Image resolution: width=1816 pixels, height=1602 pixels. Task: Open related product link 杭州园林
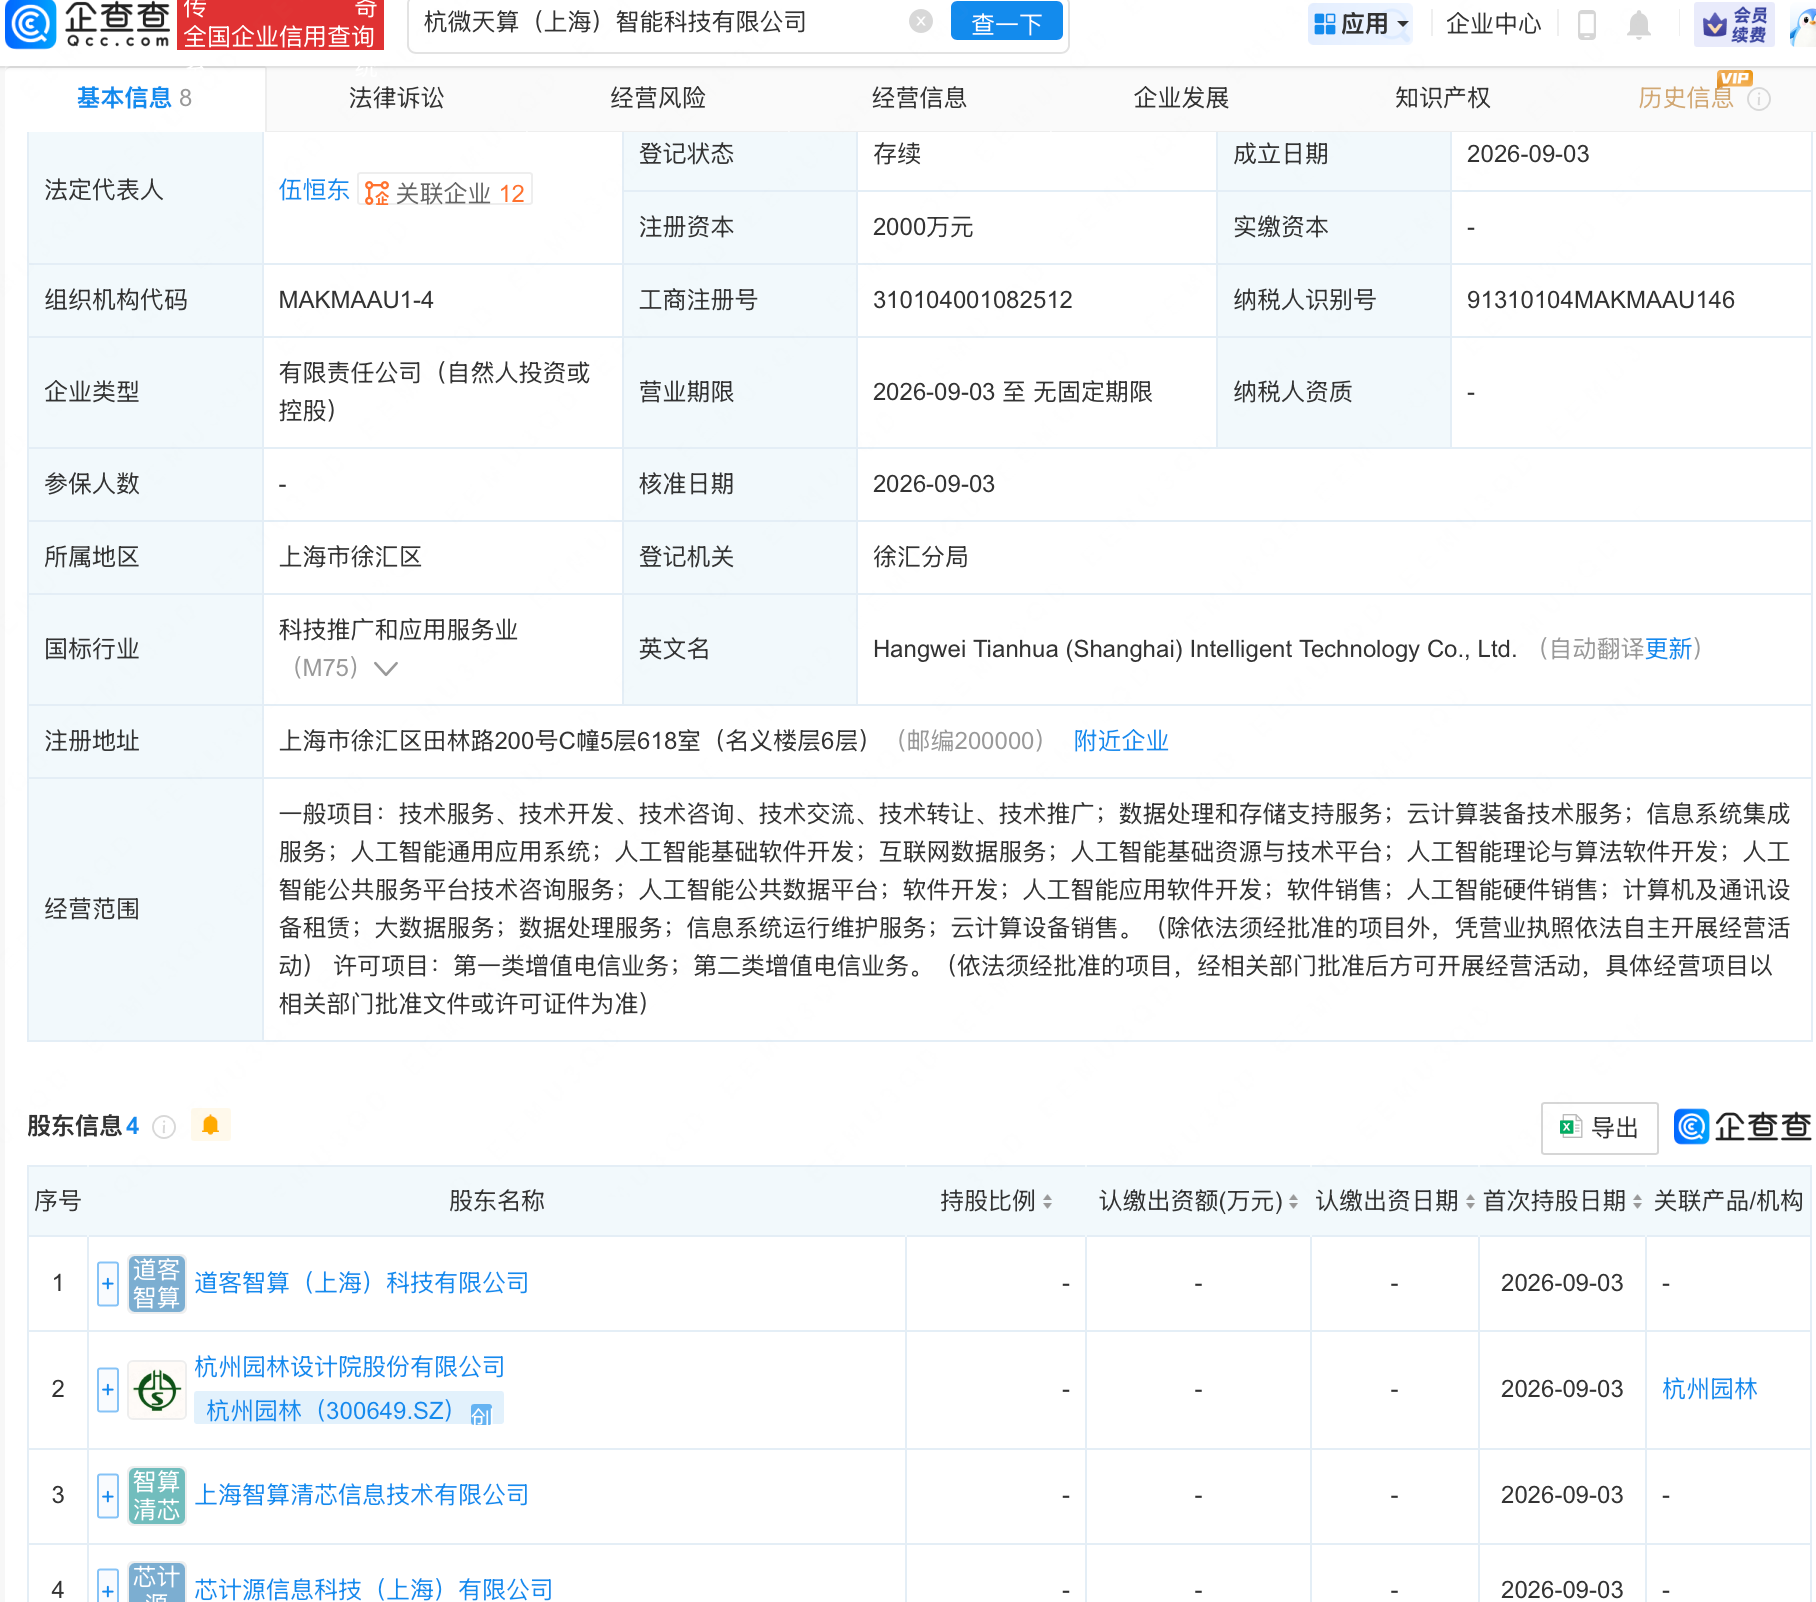(x=1709, y=1389)
